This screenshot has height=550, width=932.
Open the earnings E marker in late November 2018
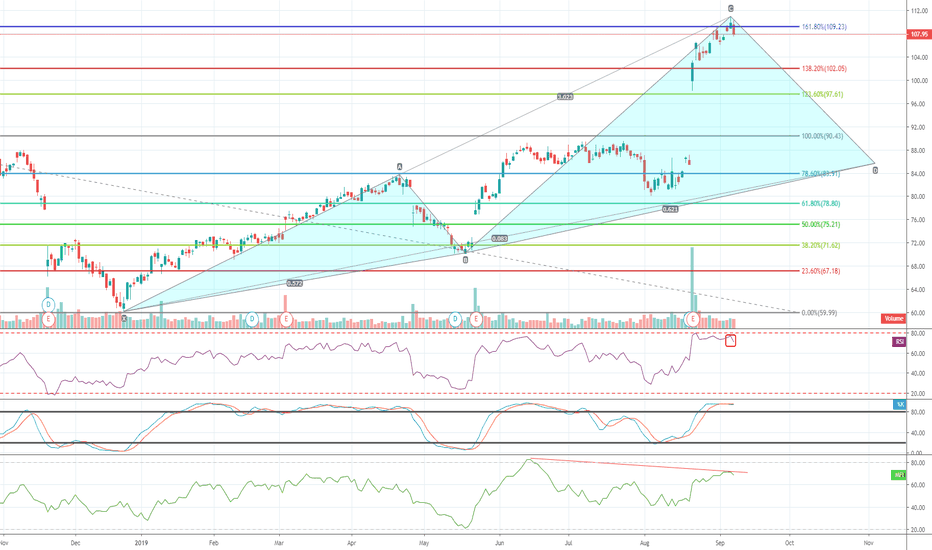[49, 320]
